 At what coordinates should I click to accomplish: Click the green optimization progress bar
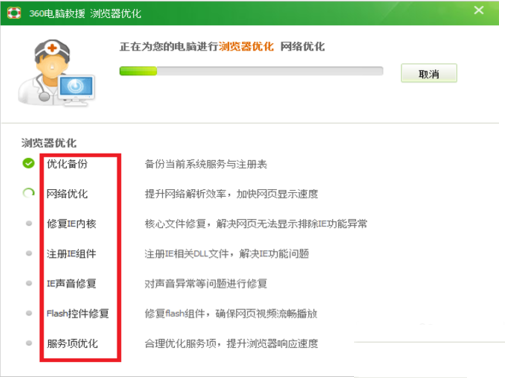[x=251, y=71]
